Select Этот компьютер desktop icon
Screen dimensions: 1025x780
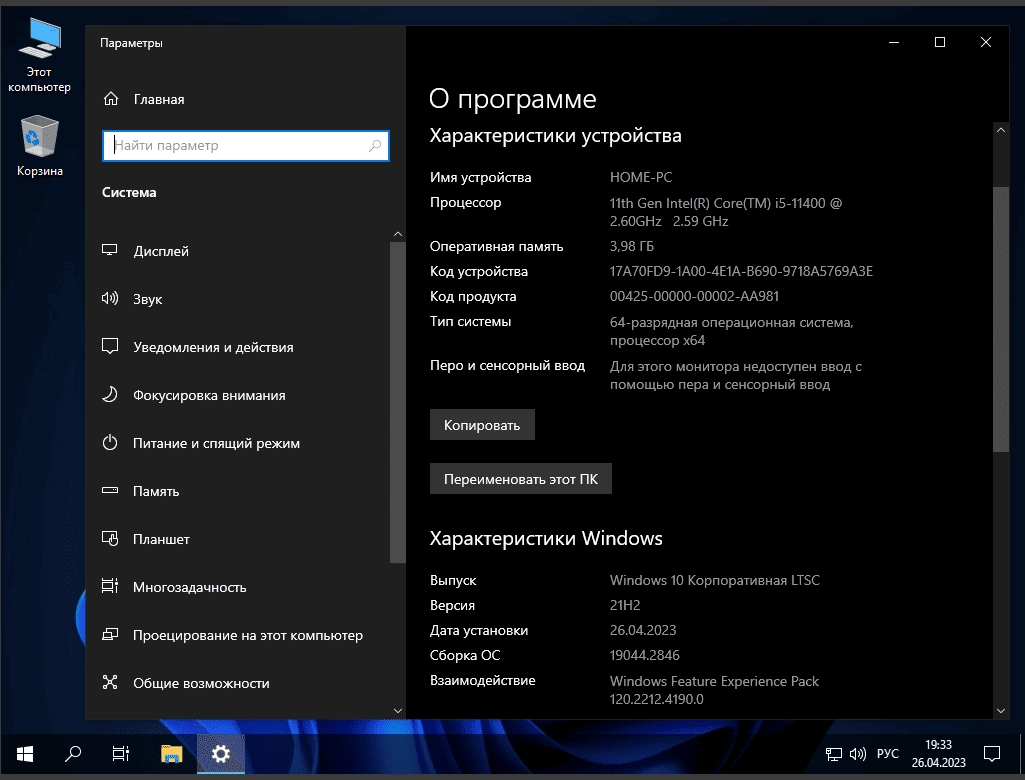coord(39,56)
